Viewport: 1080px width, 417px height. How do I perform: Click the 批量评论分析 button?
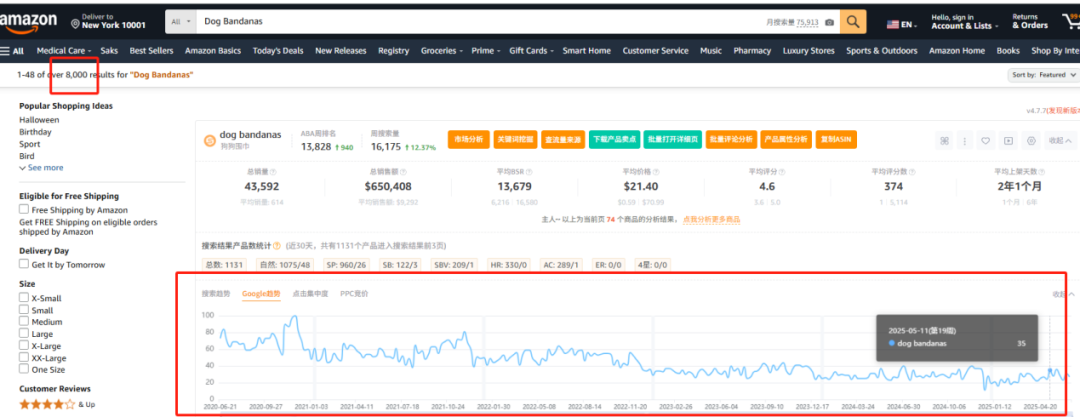tap(730, 139)
